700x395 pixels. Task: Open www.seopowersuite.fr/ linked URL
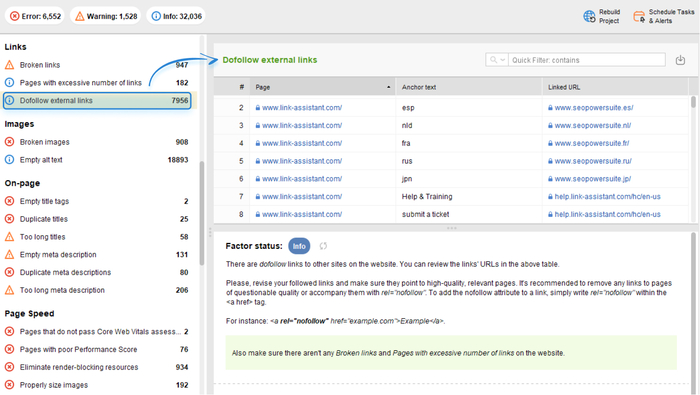(x=592, y=143)
